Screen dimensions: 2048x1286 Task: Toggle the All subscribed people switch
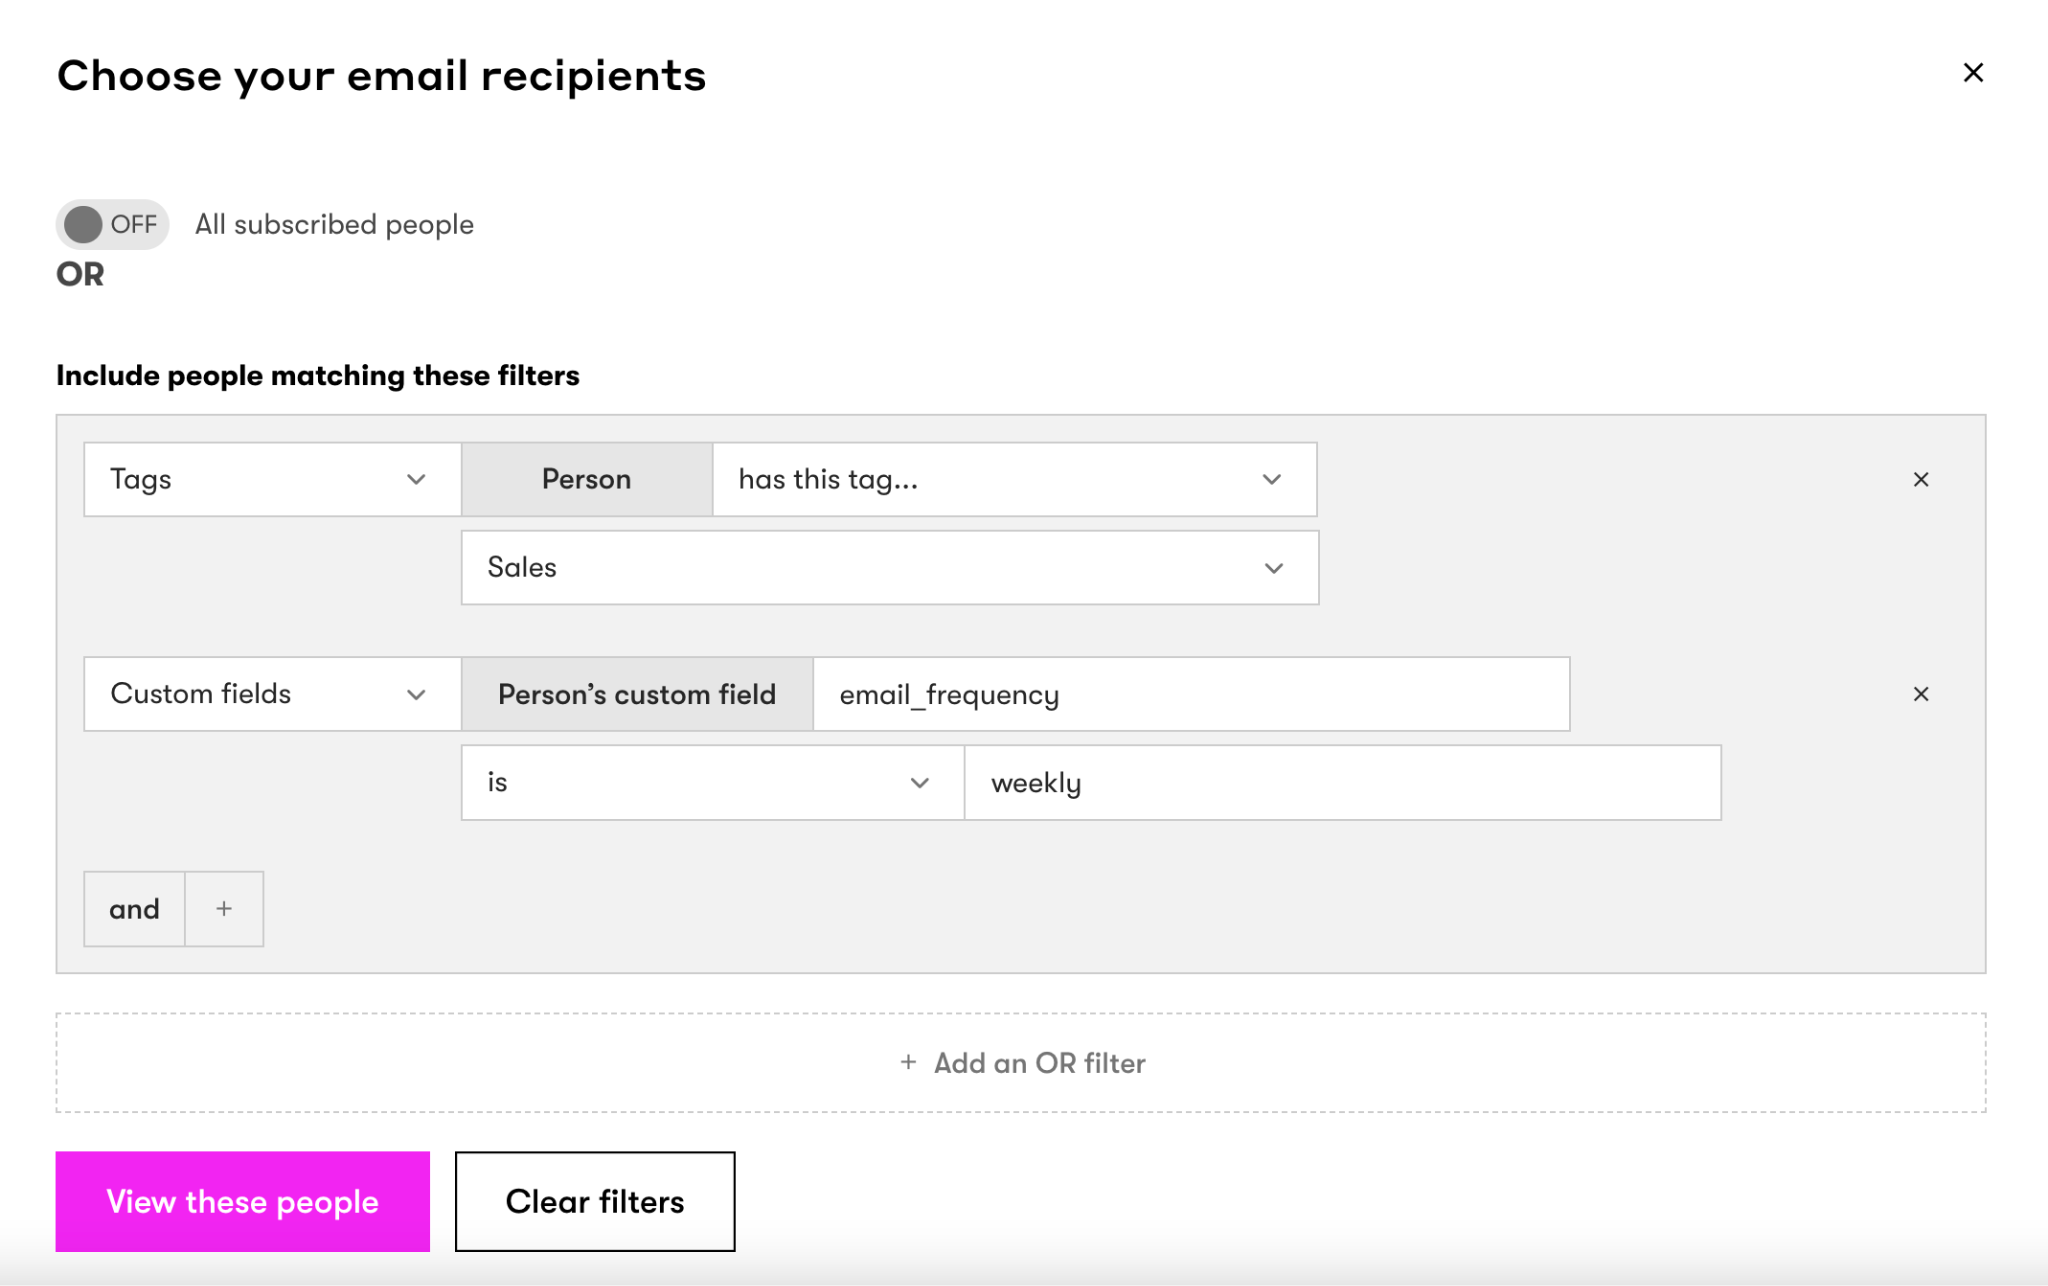click(112, 224)
